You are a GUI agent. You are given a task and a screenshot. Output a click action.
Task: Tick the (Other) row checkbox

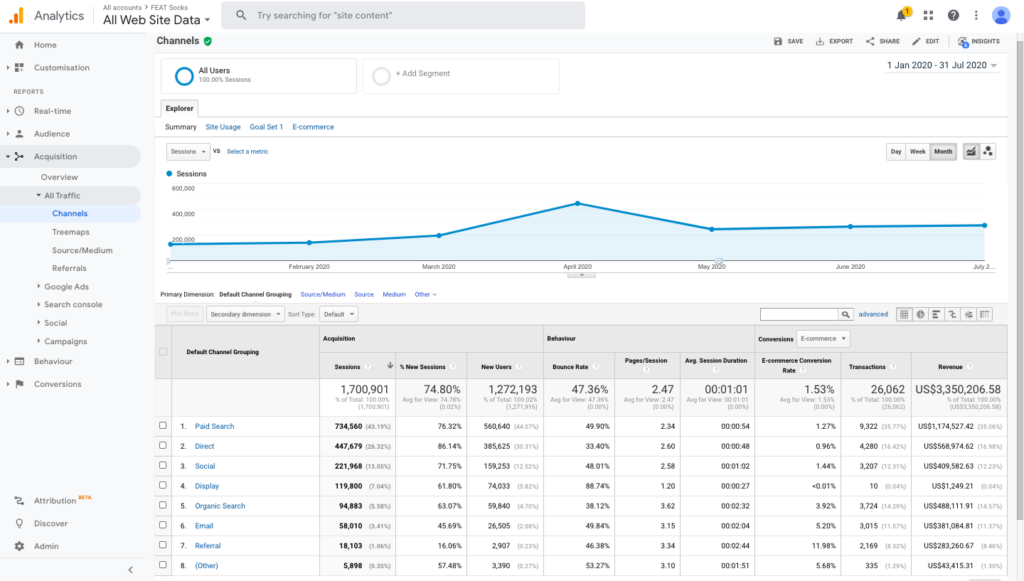tap(163, 565)
